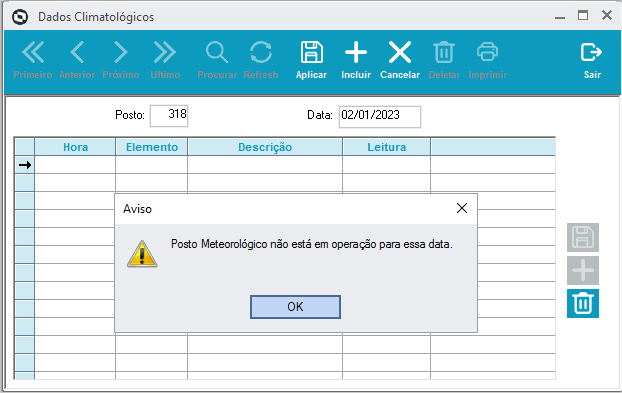Click the Anterior navigation arrow

pos(77,60)
